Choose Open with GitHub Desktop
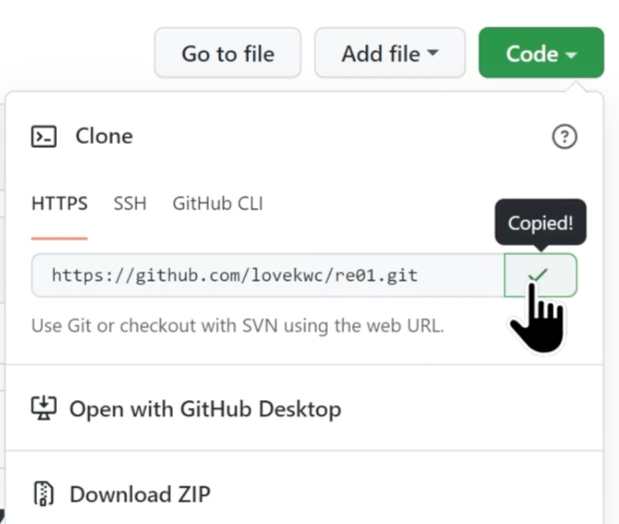Viewport: 619px width, 524px height. coord(205,409)
